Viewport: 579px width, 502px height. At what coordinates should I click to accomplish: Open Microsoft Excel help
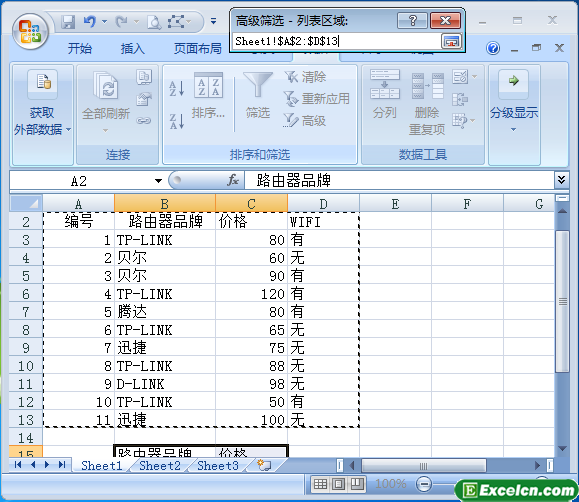pyautogui.click(x=493, y=48)
